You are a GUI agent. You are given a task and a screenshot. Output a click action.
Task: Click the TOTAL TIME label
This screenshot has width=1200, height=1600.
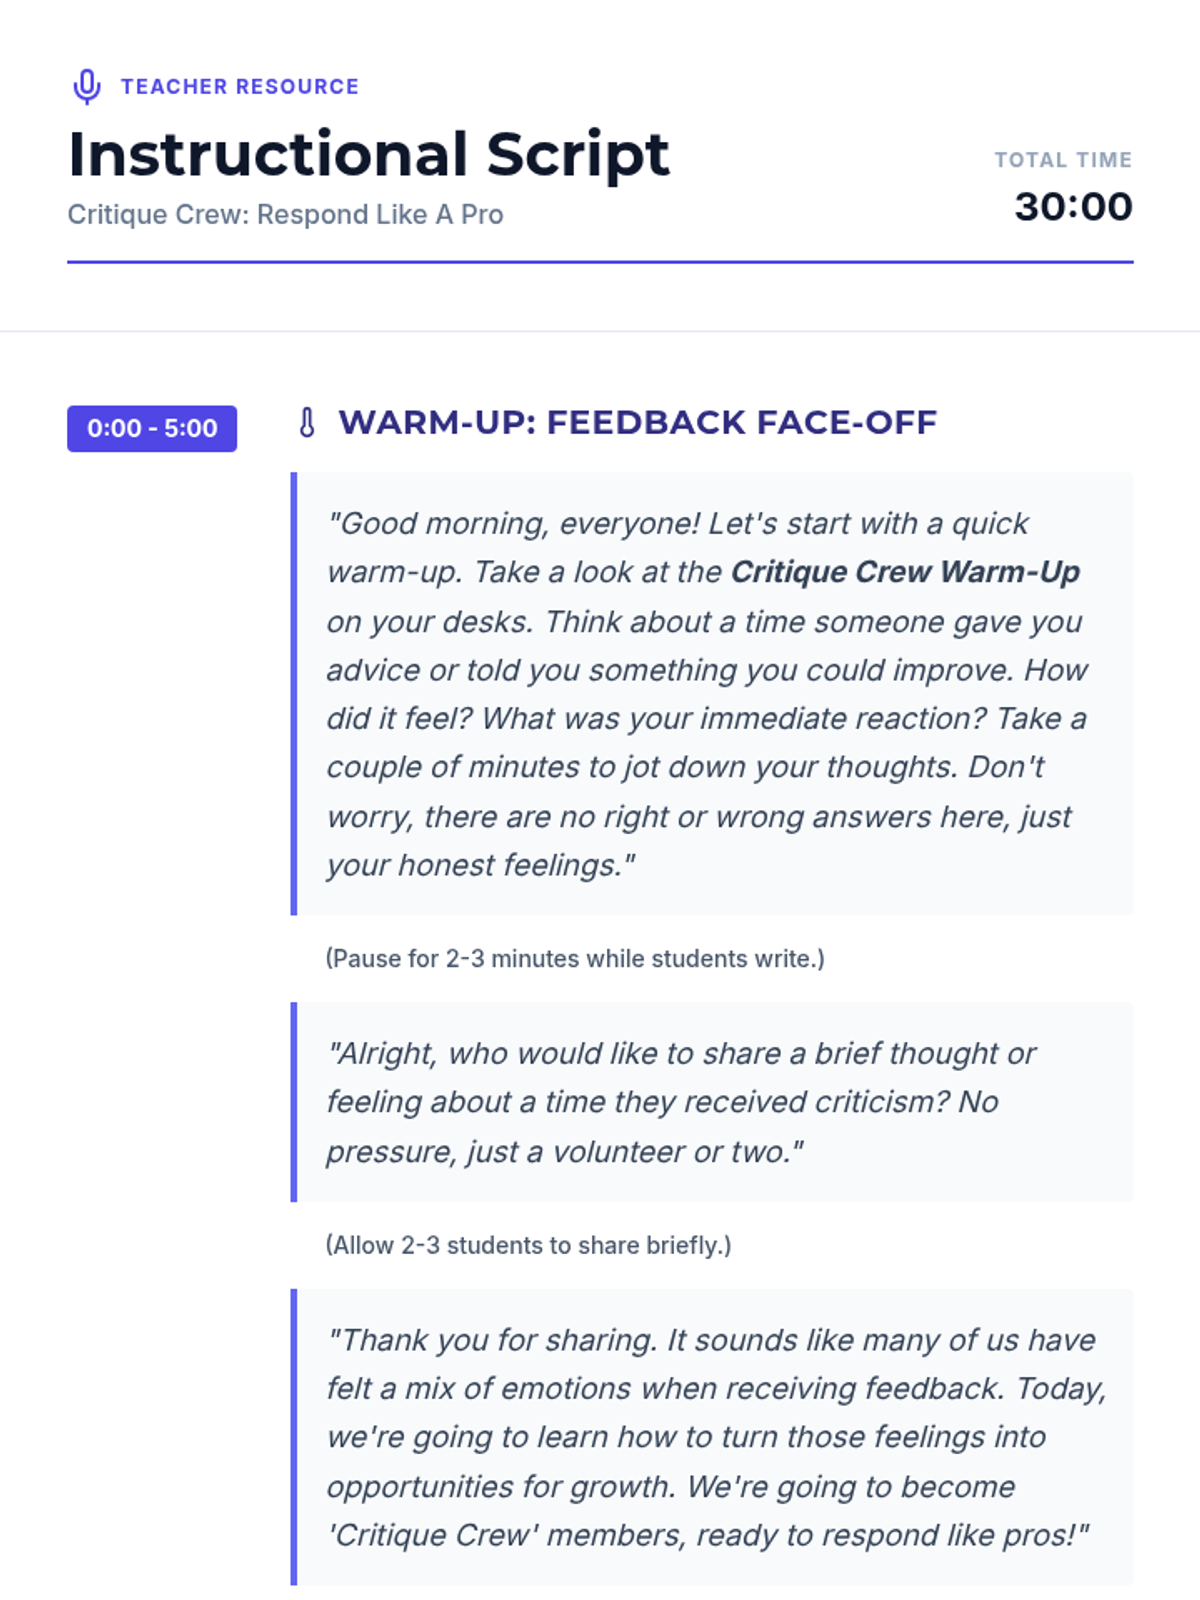click(x=1063, y=160)
